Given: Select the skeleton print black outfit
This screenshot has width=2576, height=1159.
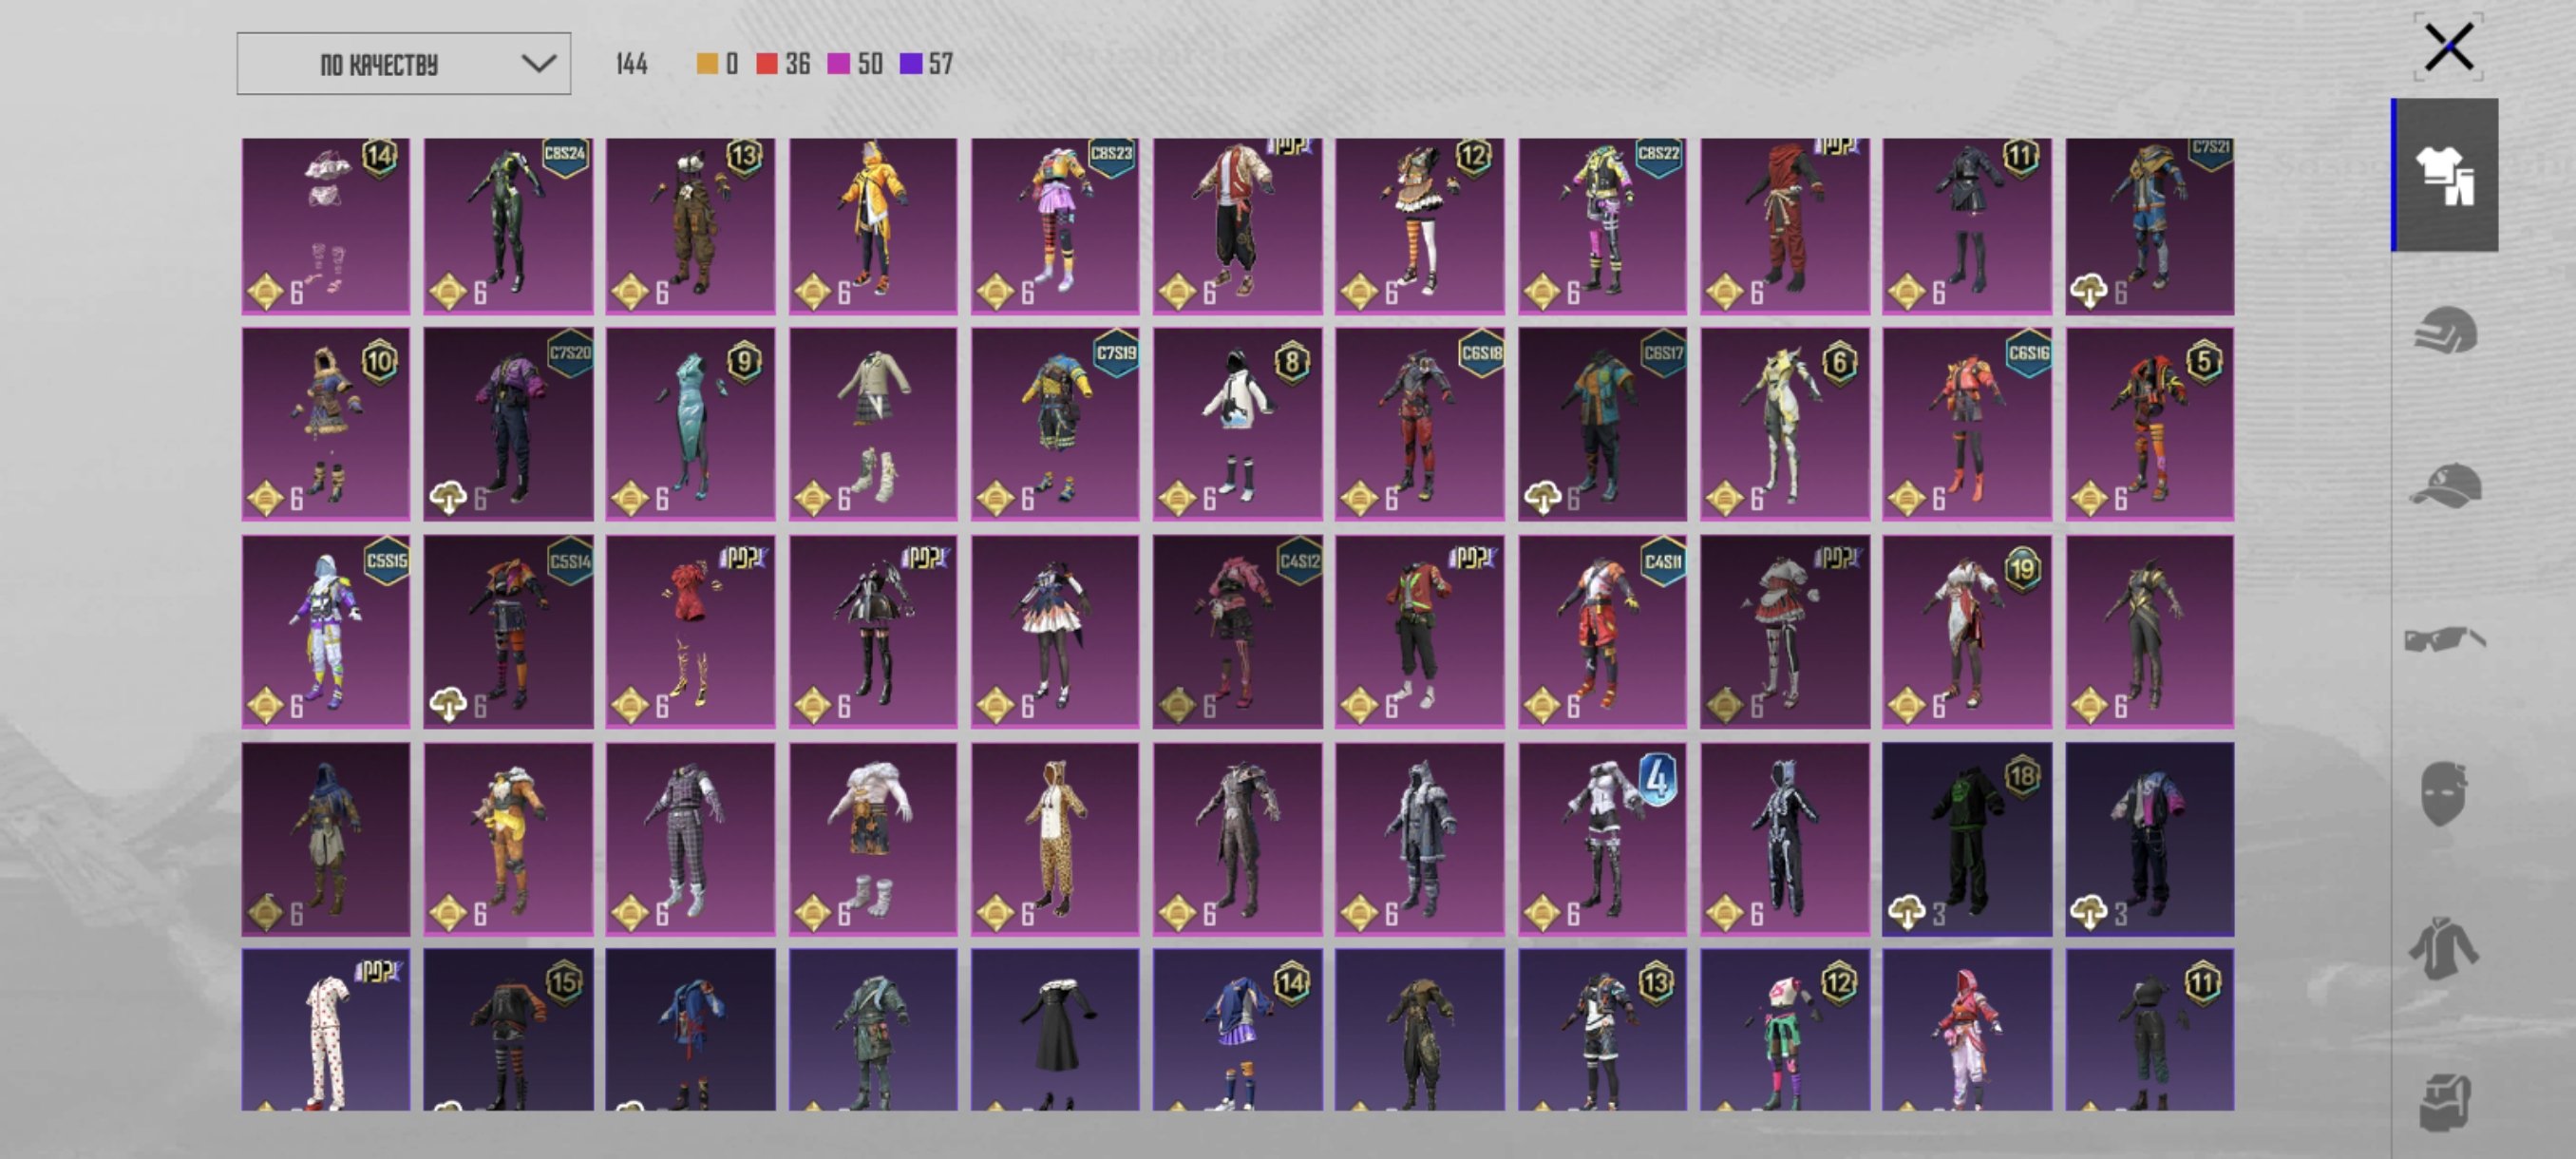Looking at the screenshot, I should coord(1785,839).
